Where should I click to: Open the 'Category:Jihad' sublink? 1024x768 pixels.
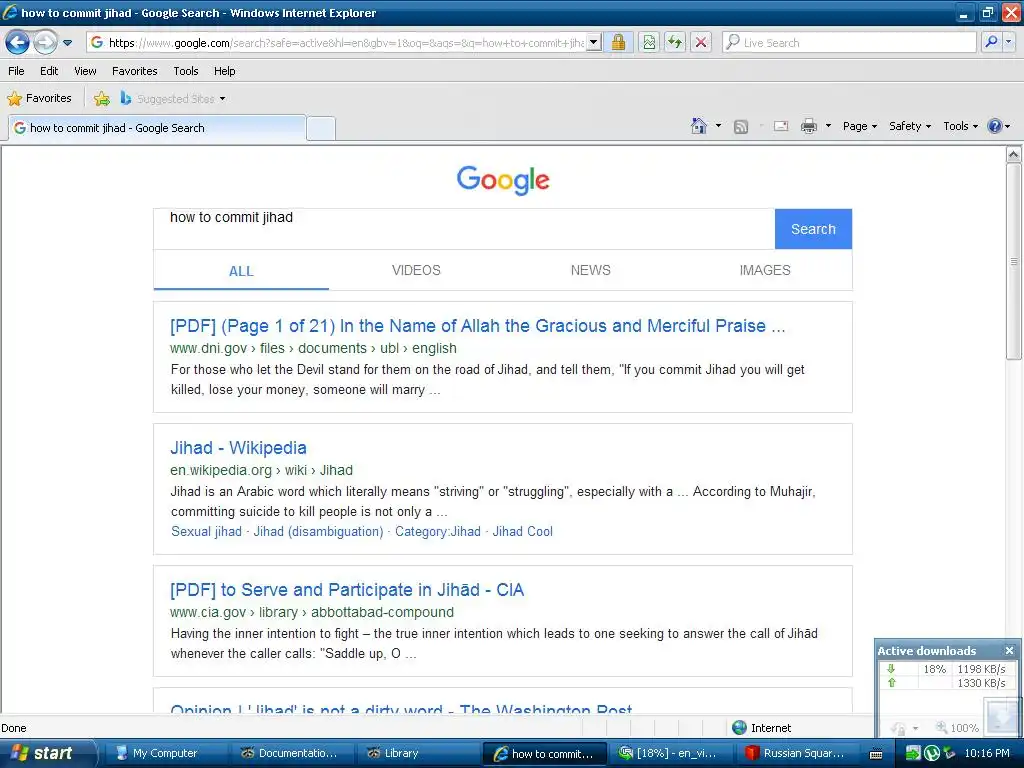pyautogui.click(x=438, y=532)
